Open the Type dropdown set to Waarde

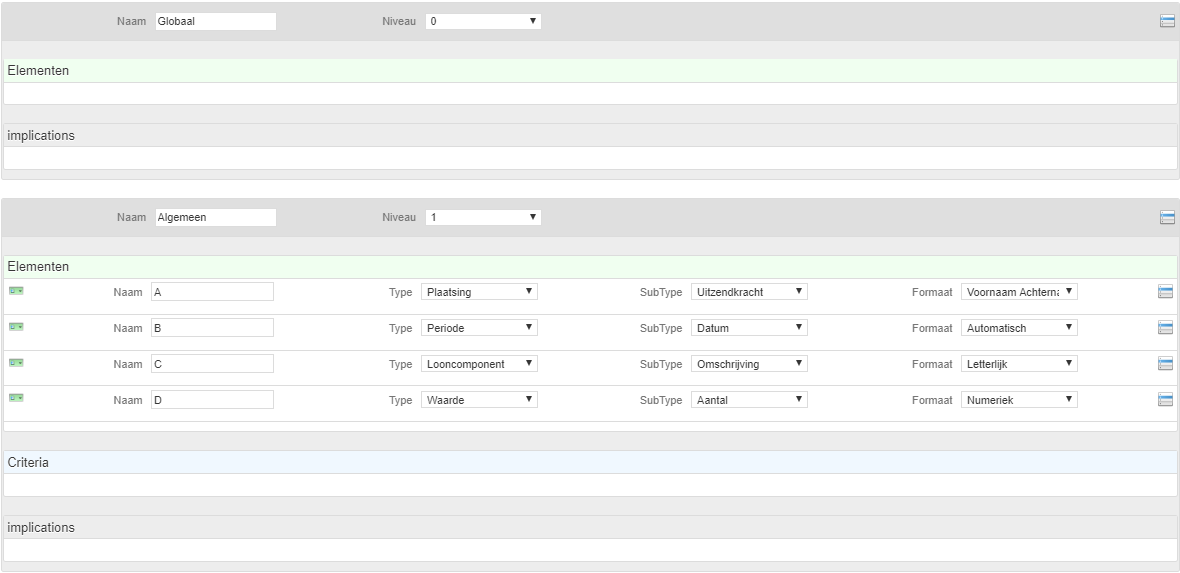479,400
